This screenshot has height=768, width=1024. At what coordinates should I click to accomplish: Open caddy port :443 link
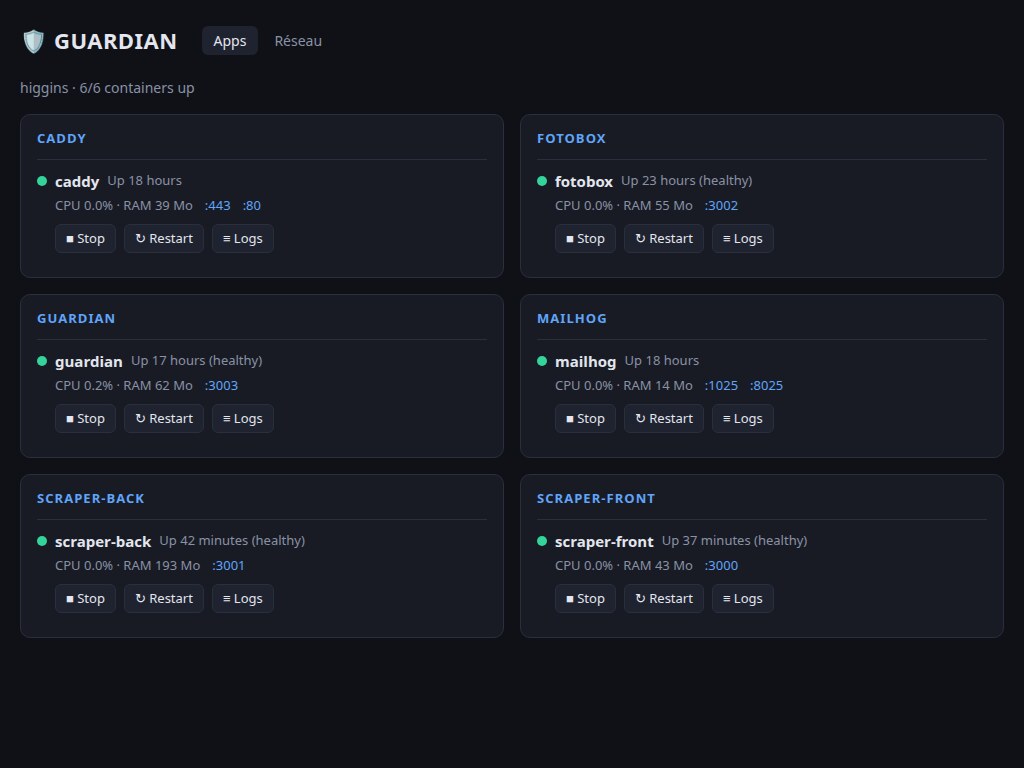[217, 205]
